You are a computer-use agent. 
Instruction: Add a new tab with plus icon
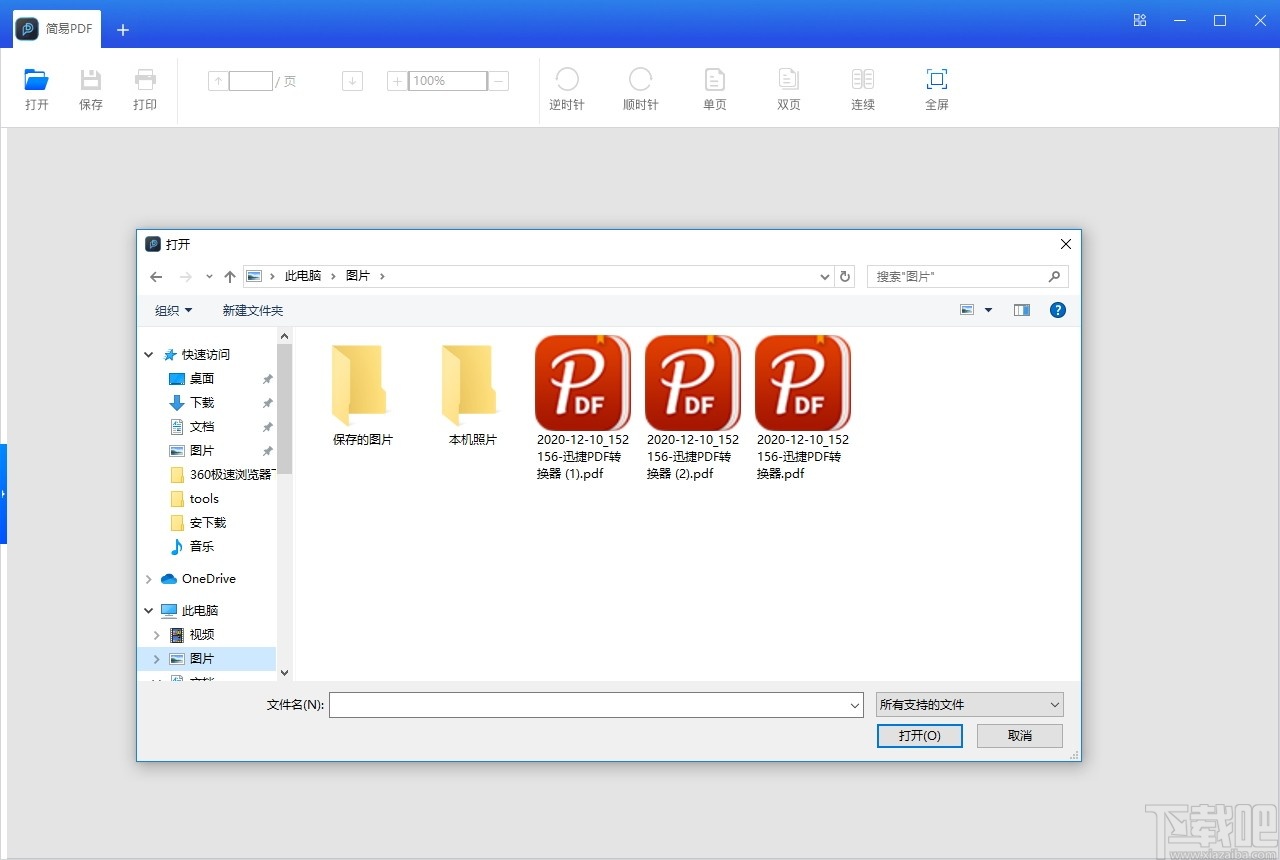[x=123, y=30]
